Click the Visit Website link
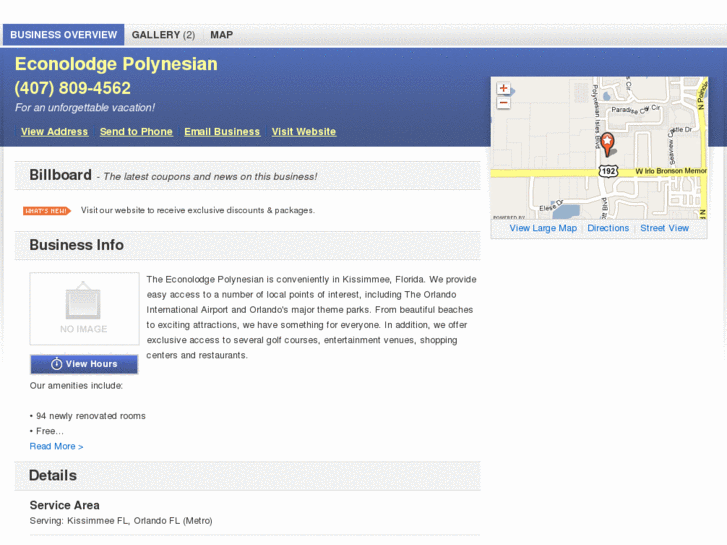The image size is (727, 545). click(304, 132)
